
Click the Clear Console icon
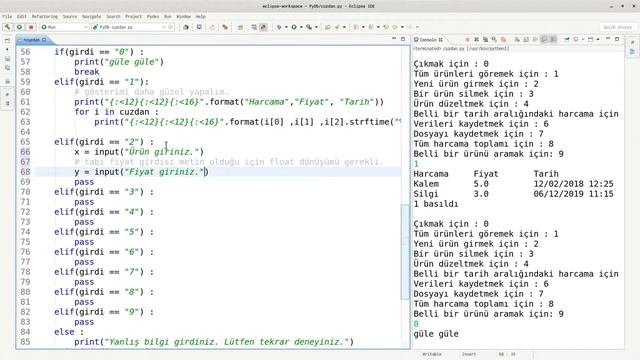(517, 40)
